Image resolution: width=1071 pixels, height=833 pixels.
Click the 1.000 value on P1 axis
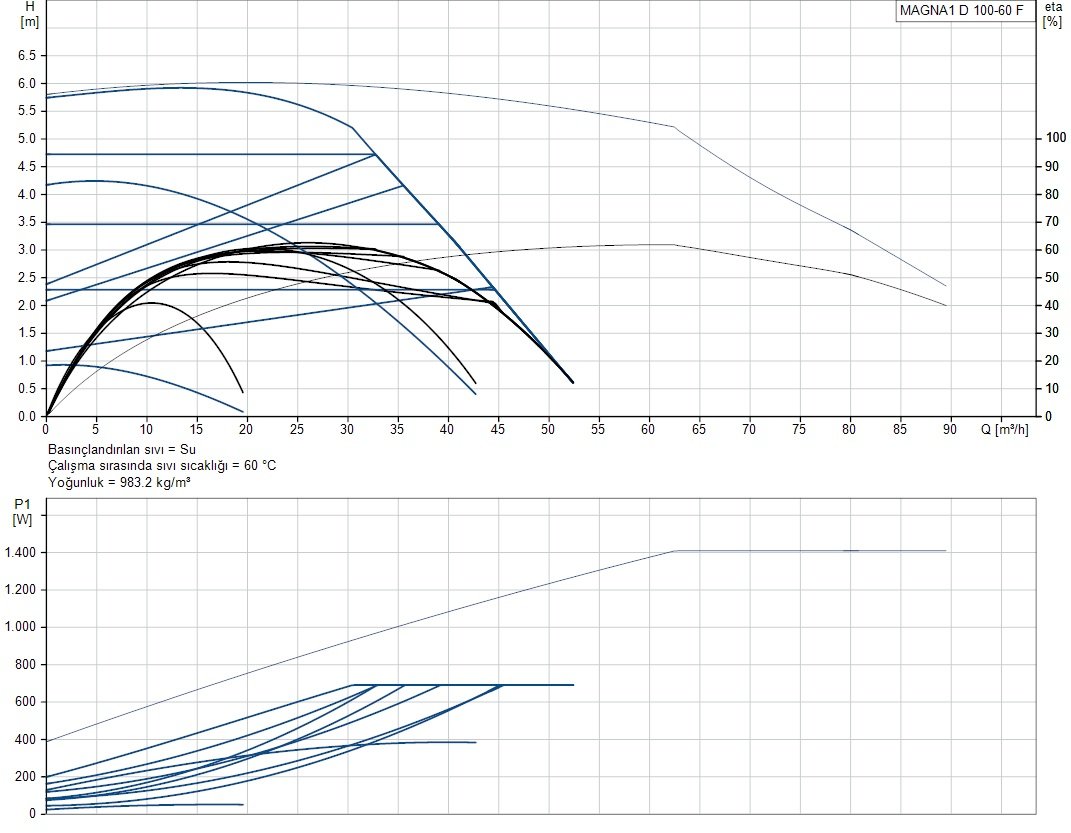pyautogui.click(x=20, y=627)
